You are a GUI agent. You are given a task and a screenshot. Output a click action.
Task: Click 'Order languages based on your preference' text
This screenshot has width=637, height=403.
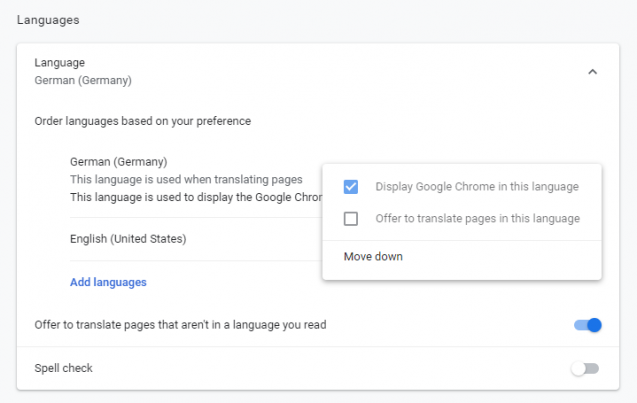[x=143, y=121]
